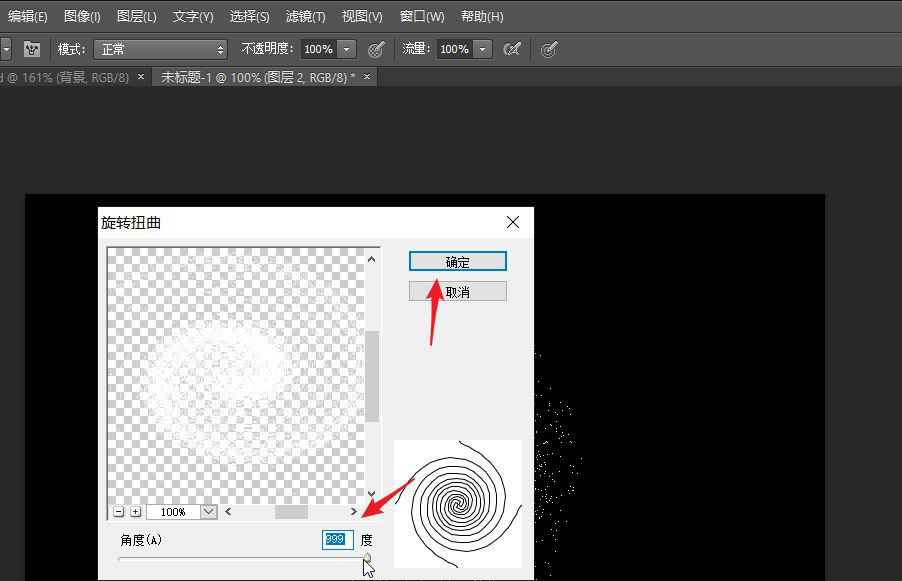
Task: Click preview scroll left arrow
Action: (x=228, y=511)
